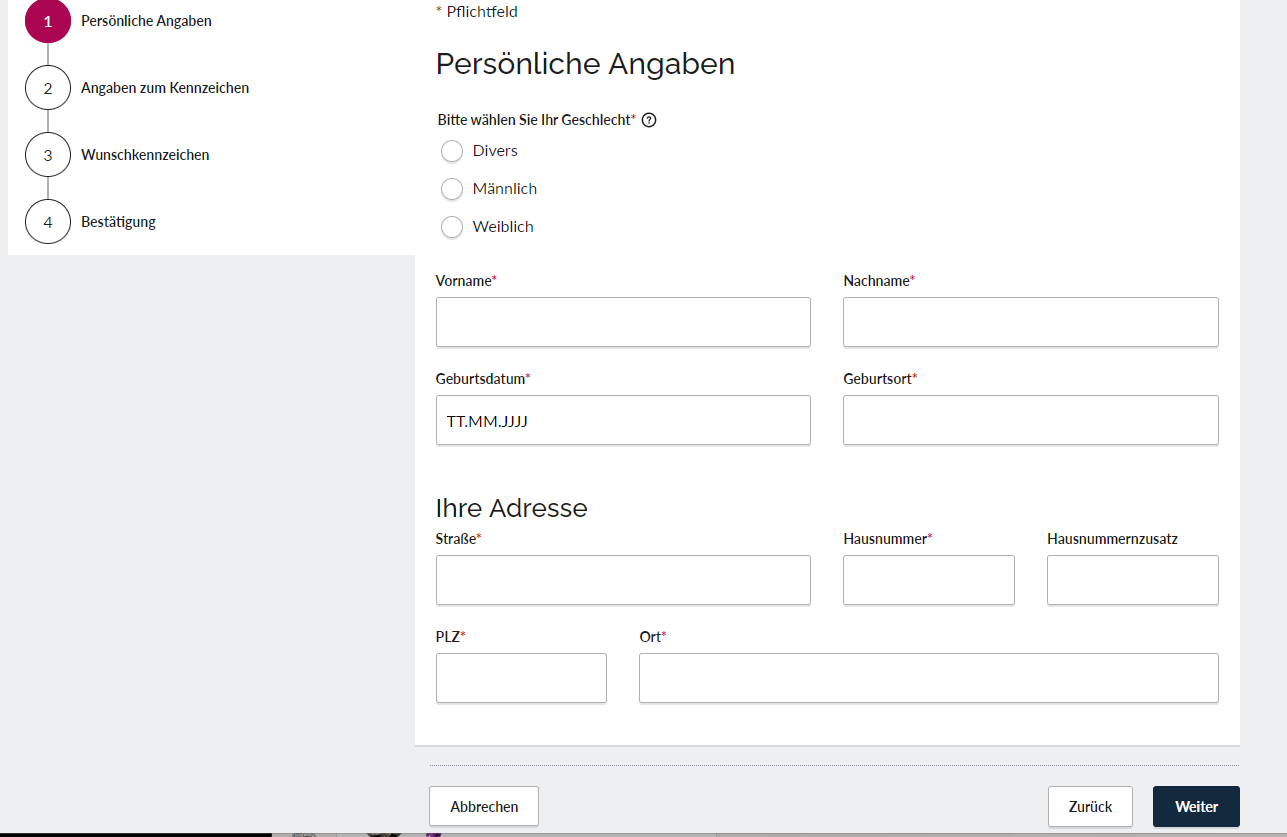Click the PLZ postal code field
This screenshot has height=837, width=1287.
click(x=521, y=678)
